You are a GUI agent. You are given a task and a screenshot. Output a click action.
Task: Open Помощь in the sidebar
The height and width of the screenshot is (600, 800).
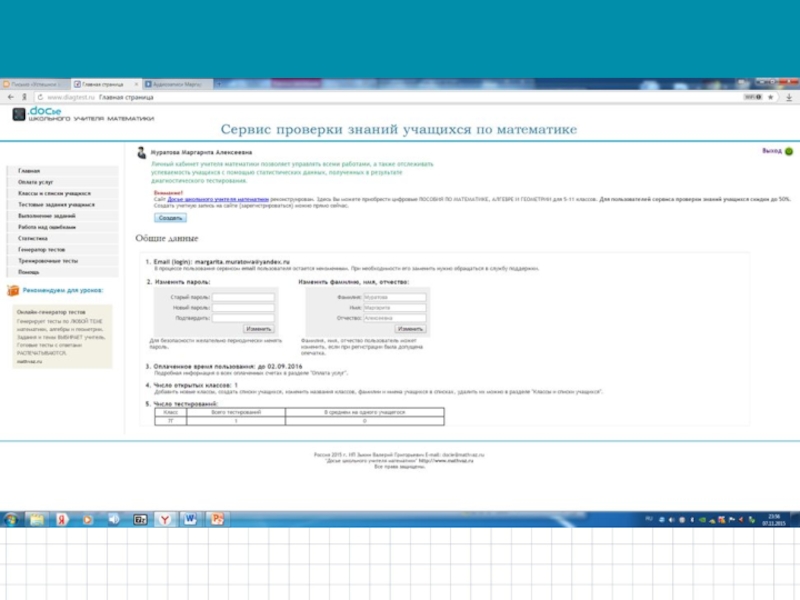point(63,272)
